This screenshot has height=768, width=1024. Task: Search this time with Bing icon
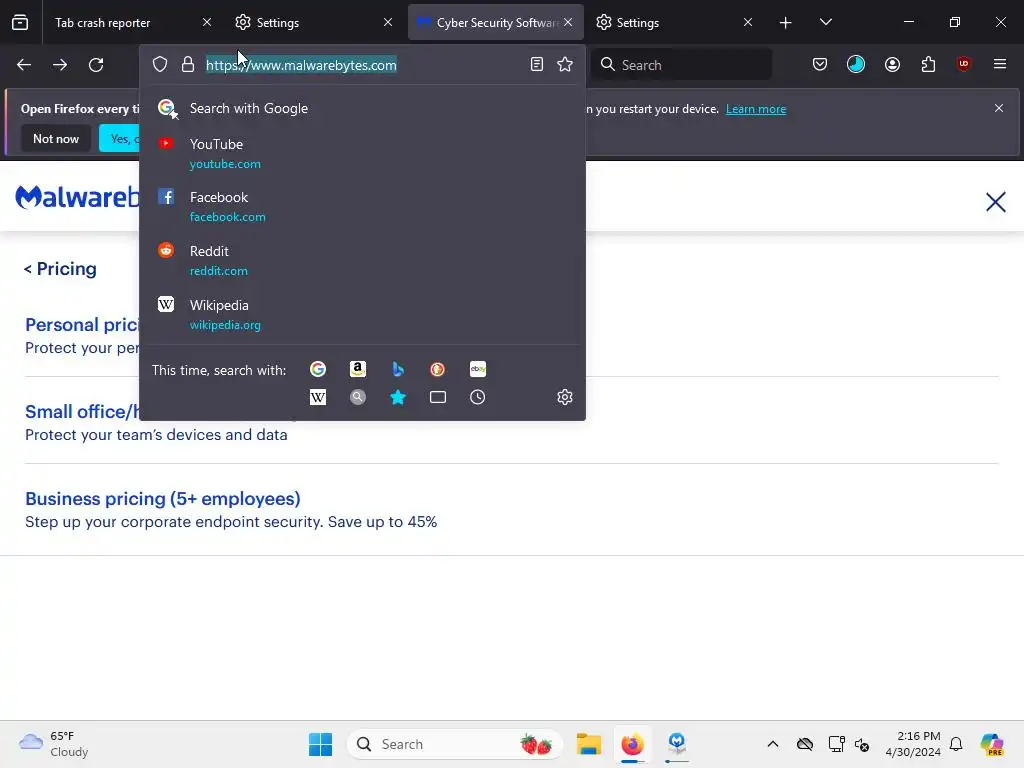point(398,370)
